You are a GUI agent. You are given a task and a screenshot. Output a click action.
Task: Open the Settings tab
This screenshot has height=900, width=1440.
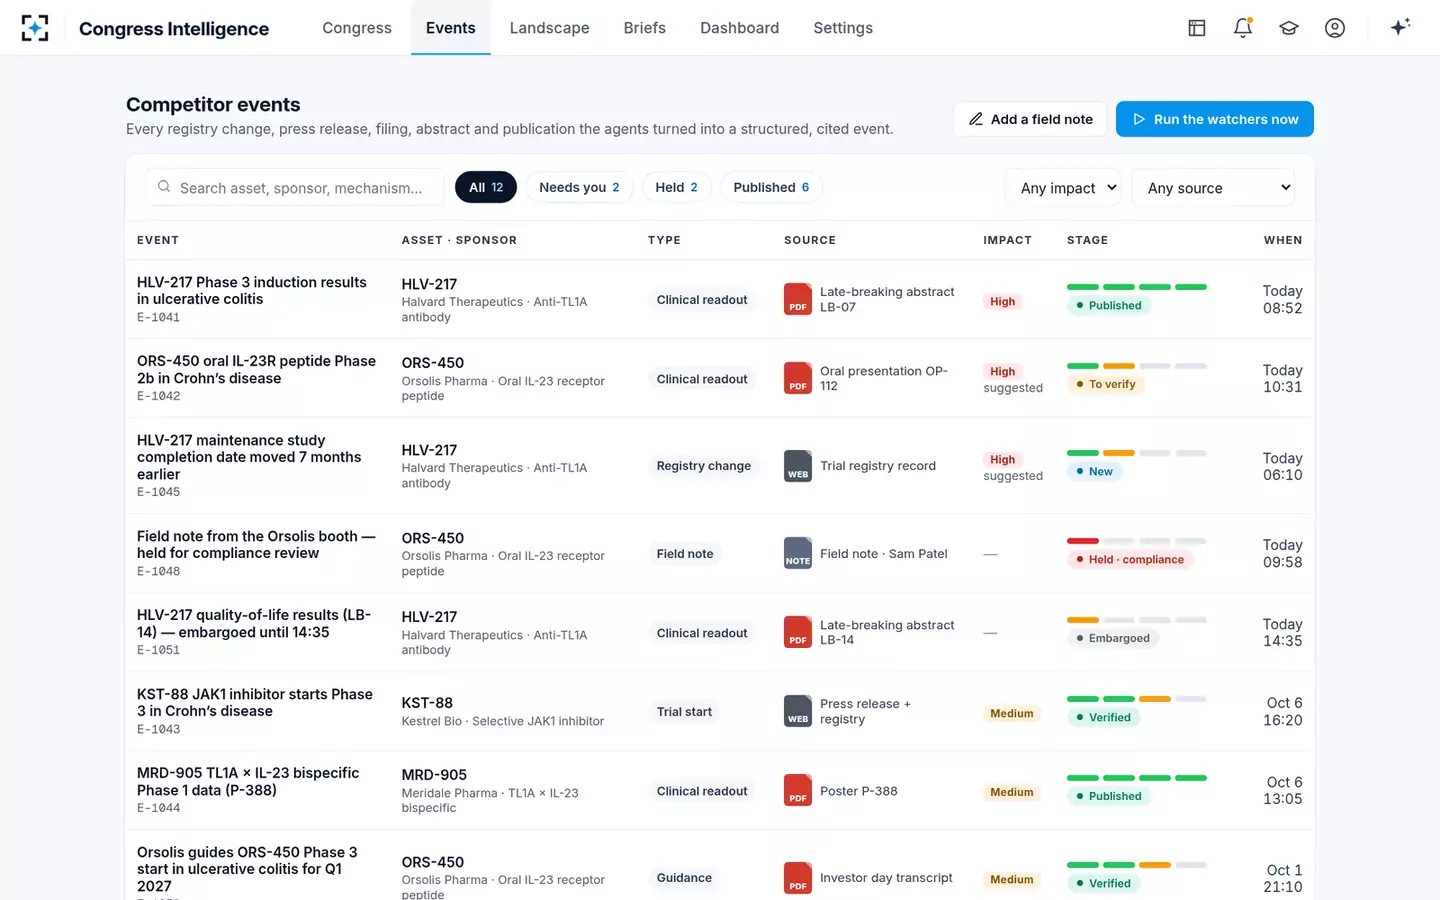pos(843,28)
